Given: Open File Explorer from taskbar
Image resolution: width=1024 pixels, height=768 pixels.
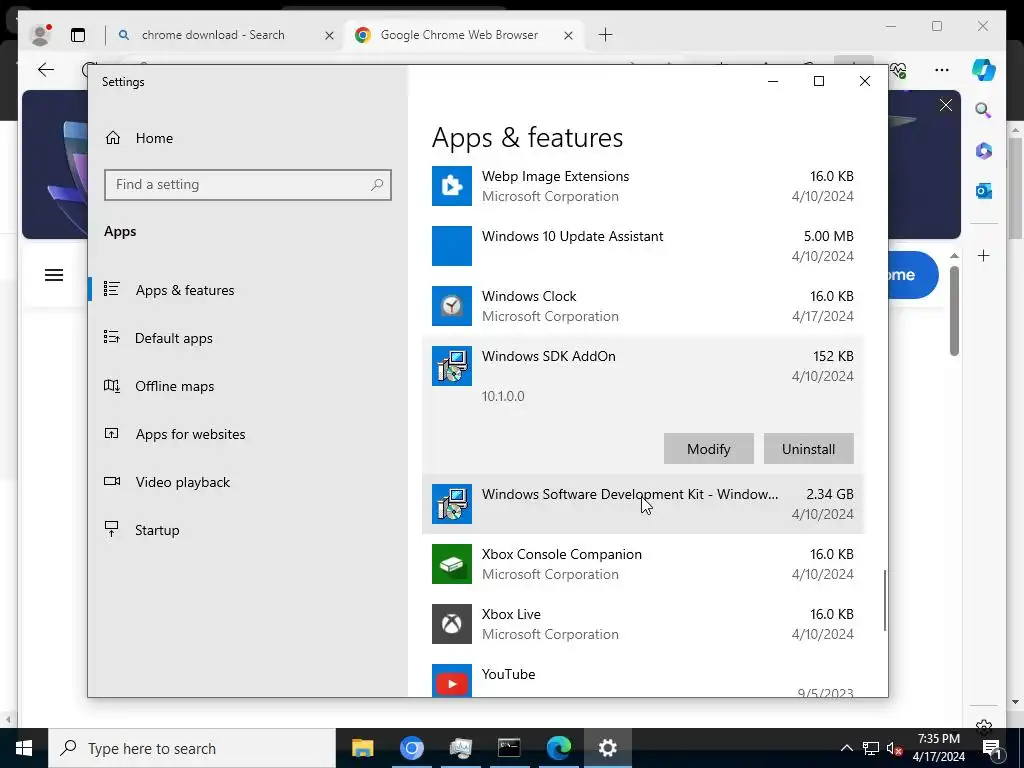Looking at the screenshot, I should point(362,748).
